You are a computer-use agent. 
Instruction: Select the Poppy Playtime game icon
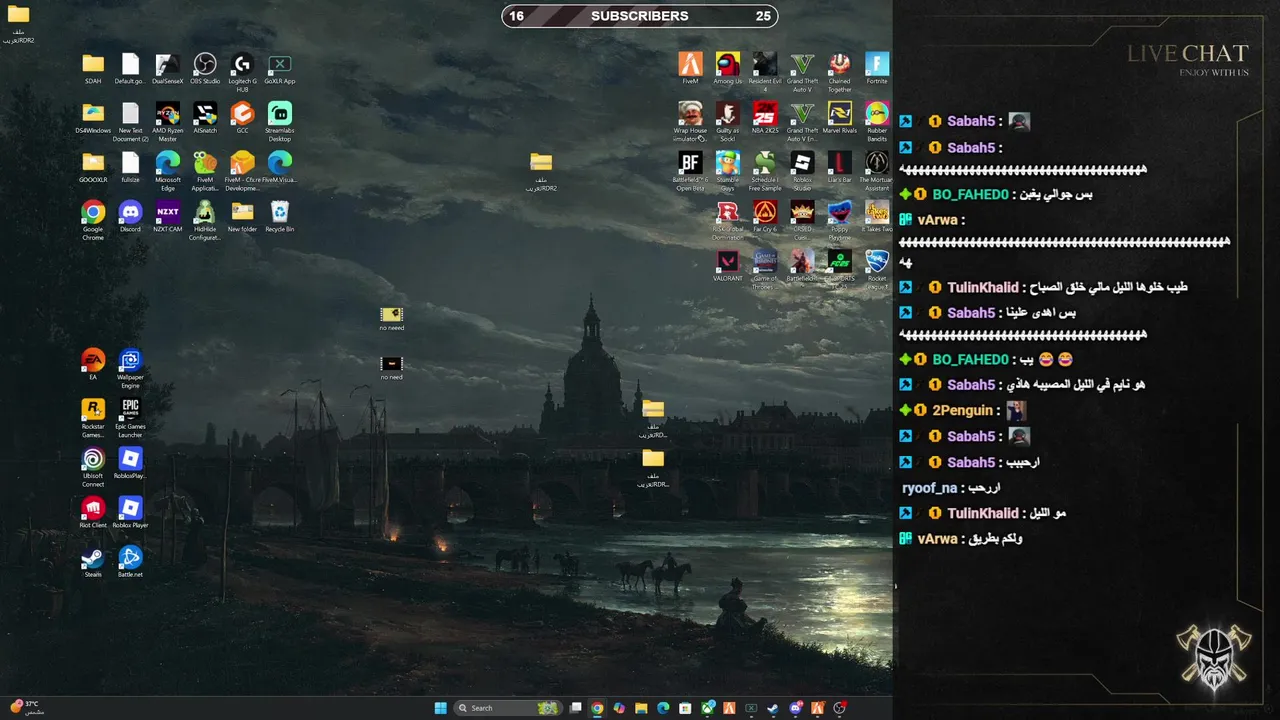click(840, 220)
